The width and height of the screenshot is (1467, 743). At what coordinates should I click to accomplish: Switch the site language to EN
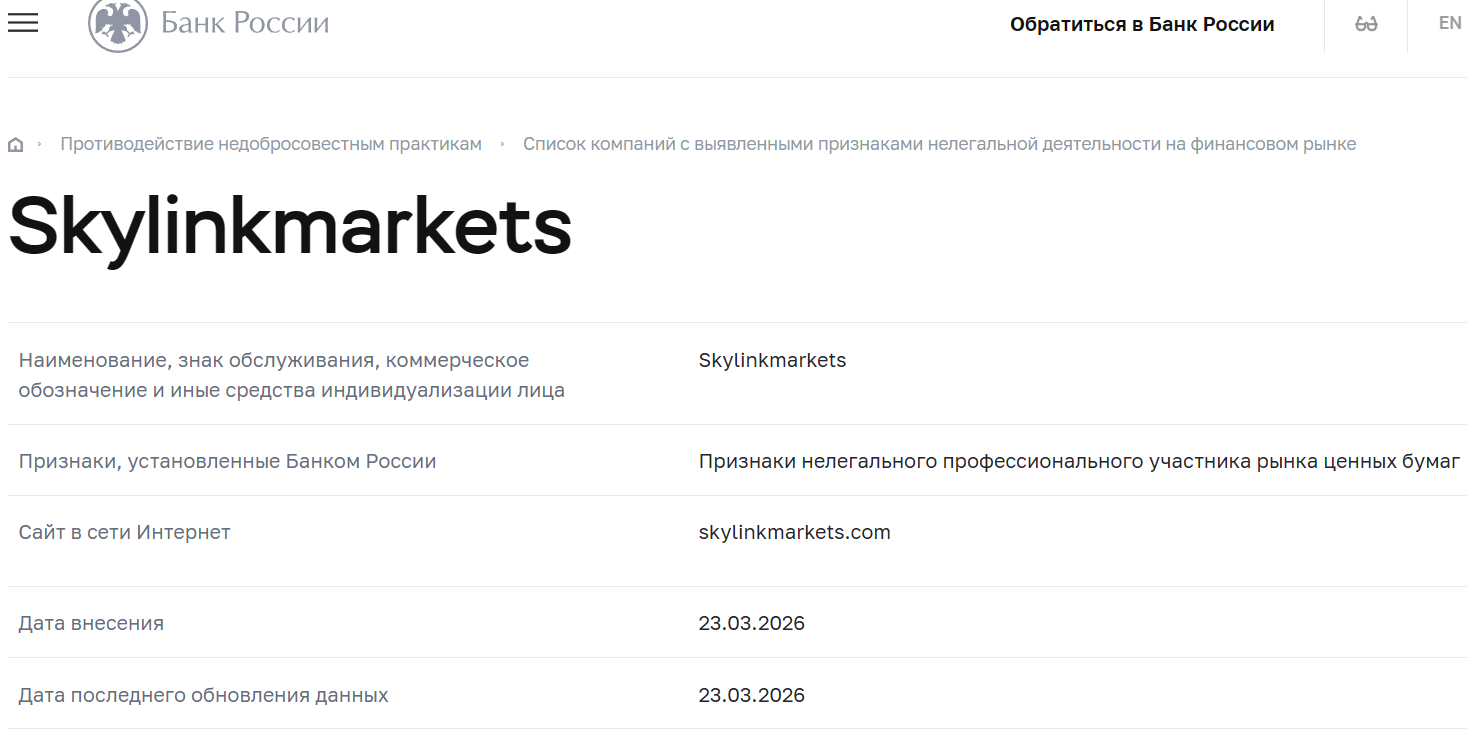point(1448,22)
